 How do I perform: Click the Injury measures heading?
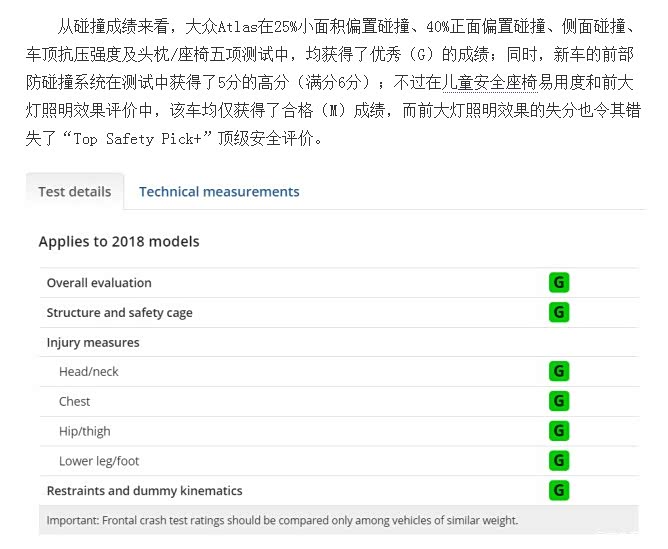tap(93, 343)
